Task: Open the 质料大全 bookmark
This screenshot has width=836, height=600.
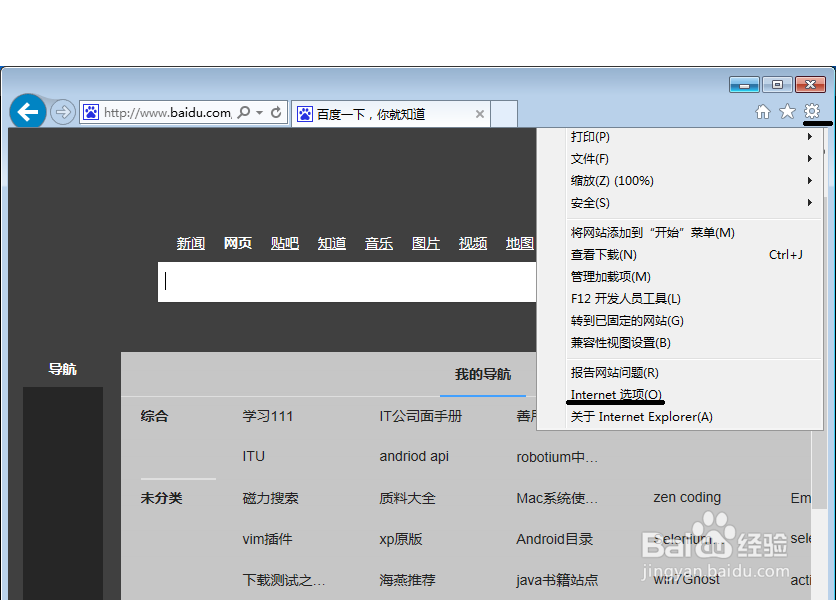Action: click(407, 498)
